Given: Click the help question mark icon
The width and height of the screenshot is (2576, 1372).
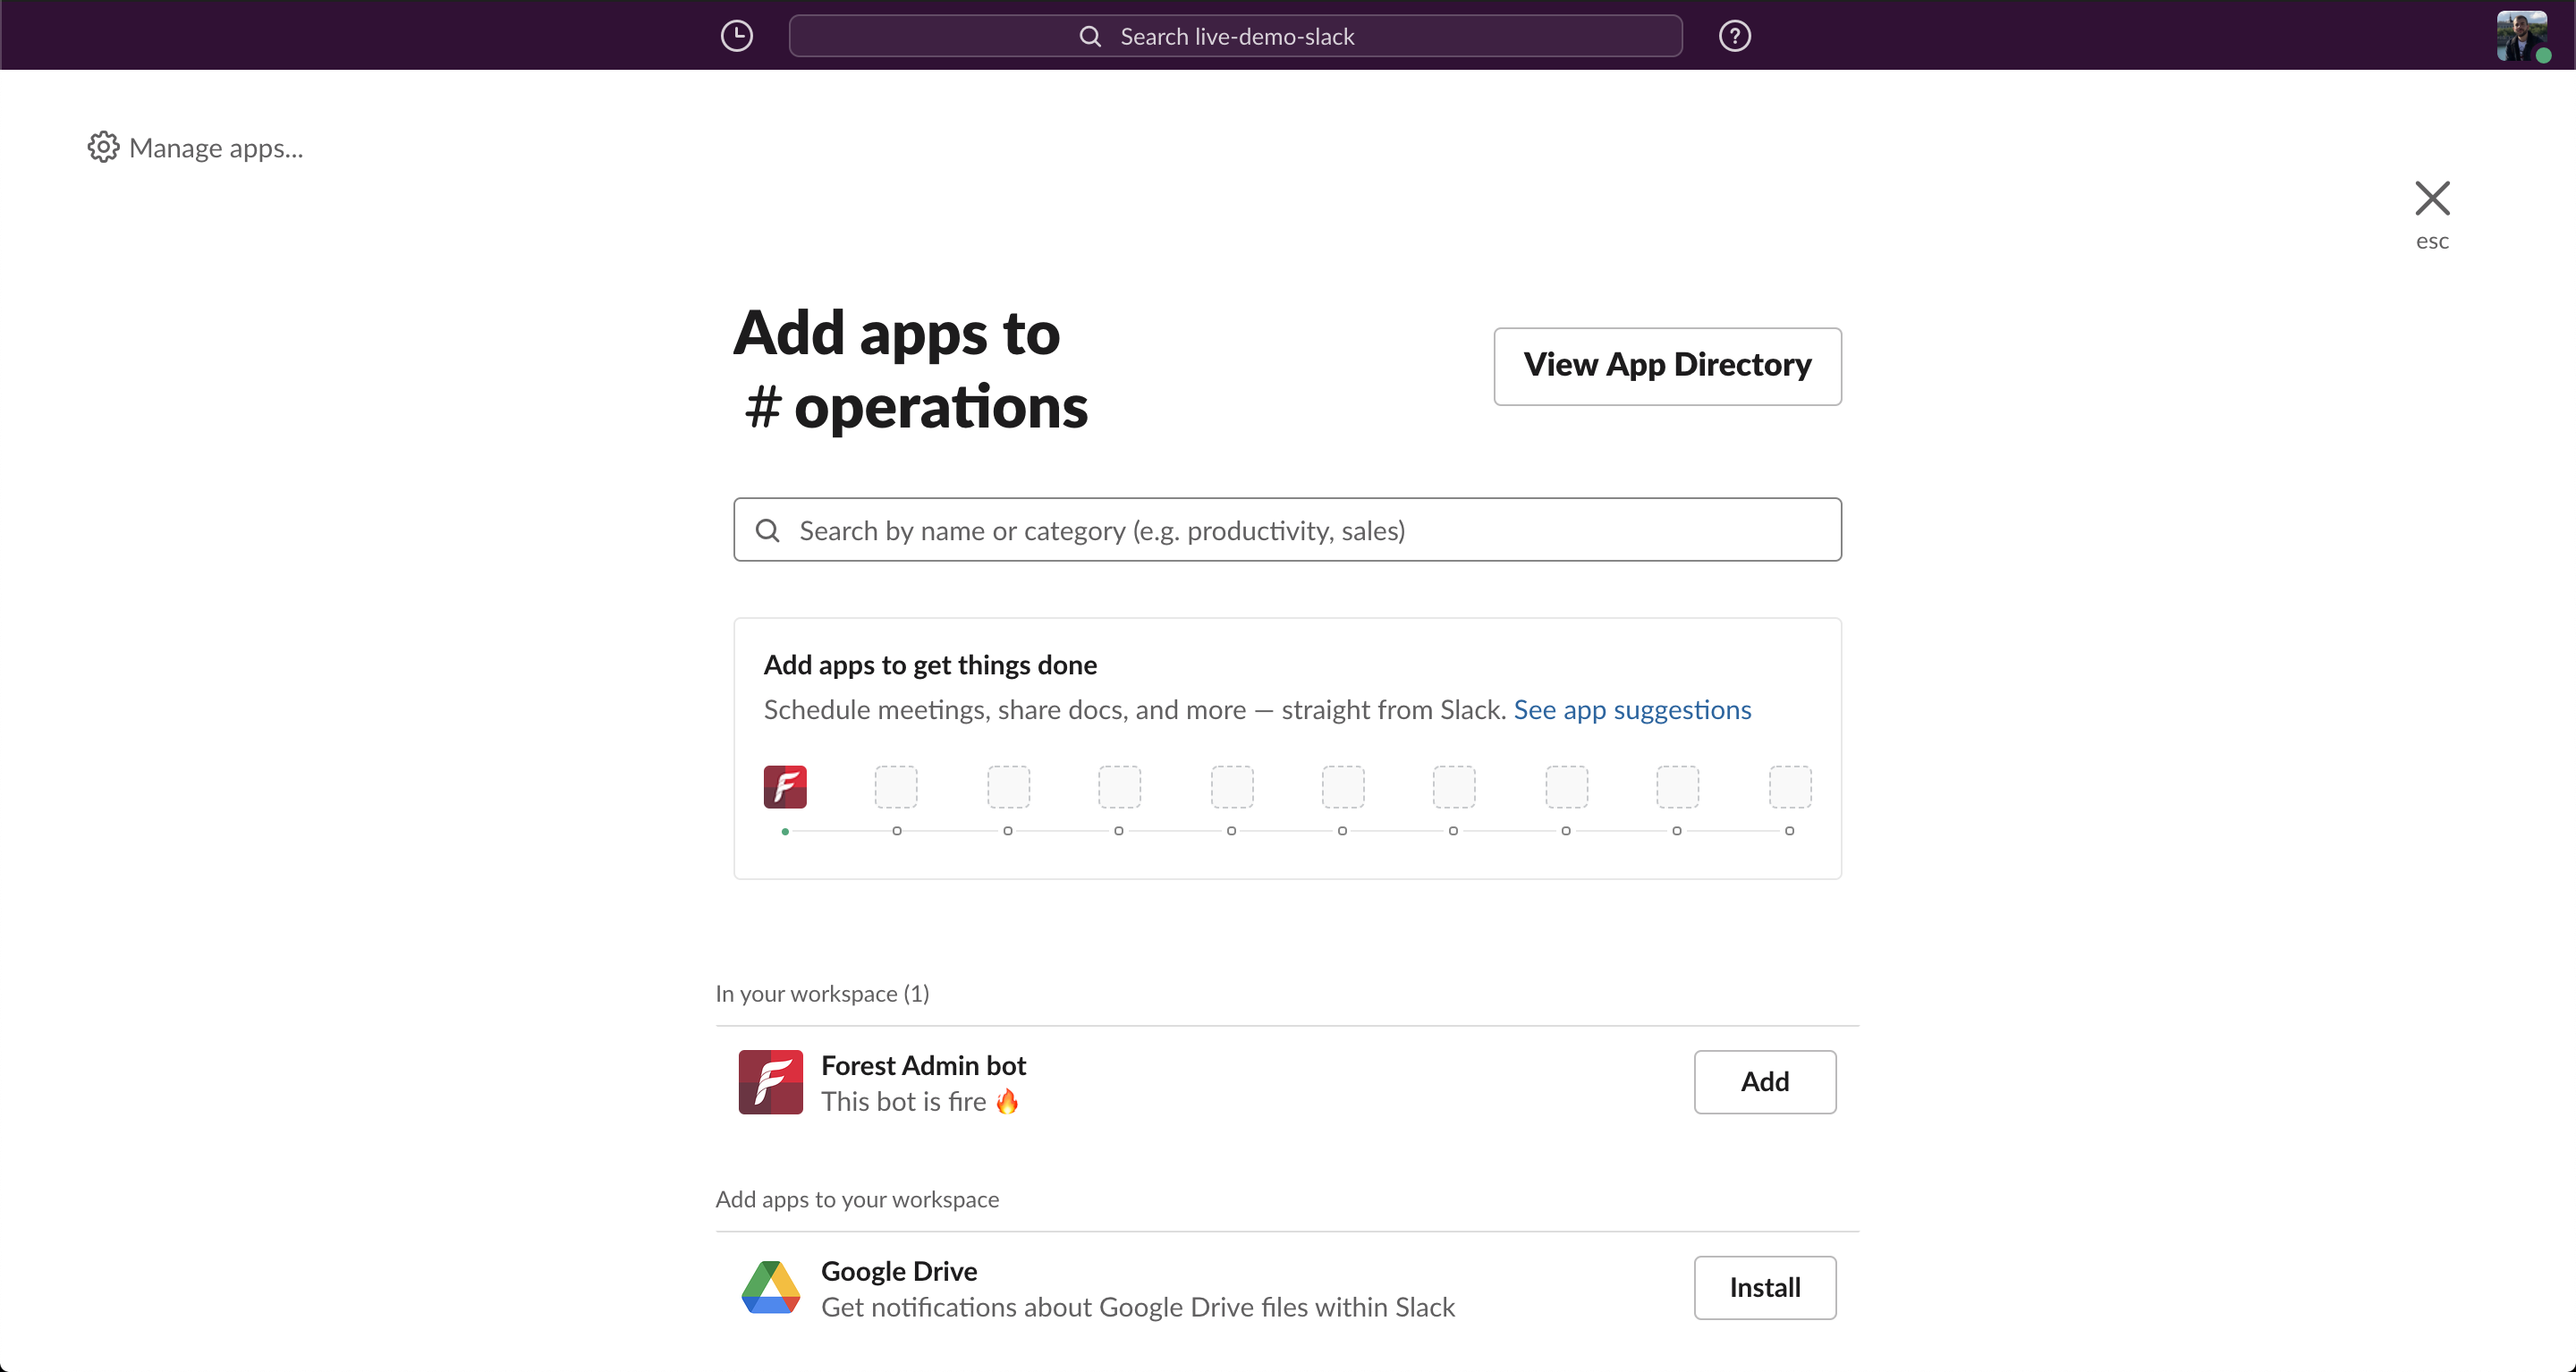Looking at the screenshot, I should [1734, 36].
